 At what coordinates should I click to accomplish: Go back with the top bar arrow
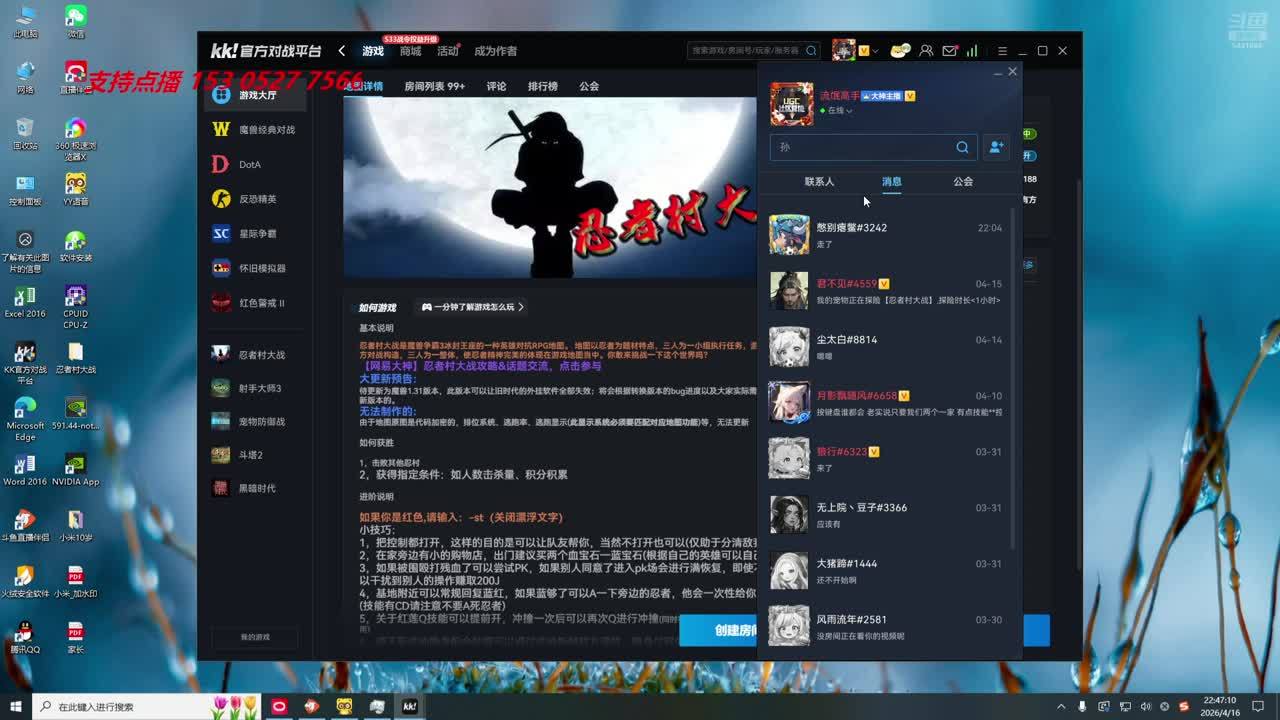pos(341,51)
